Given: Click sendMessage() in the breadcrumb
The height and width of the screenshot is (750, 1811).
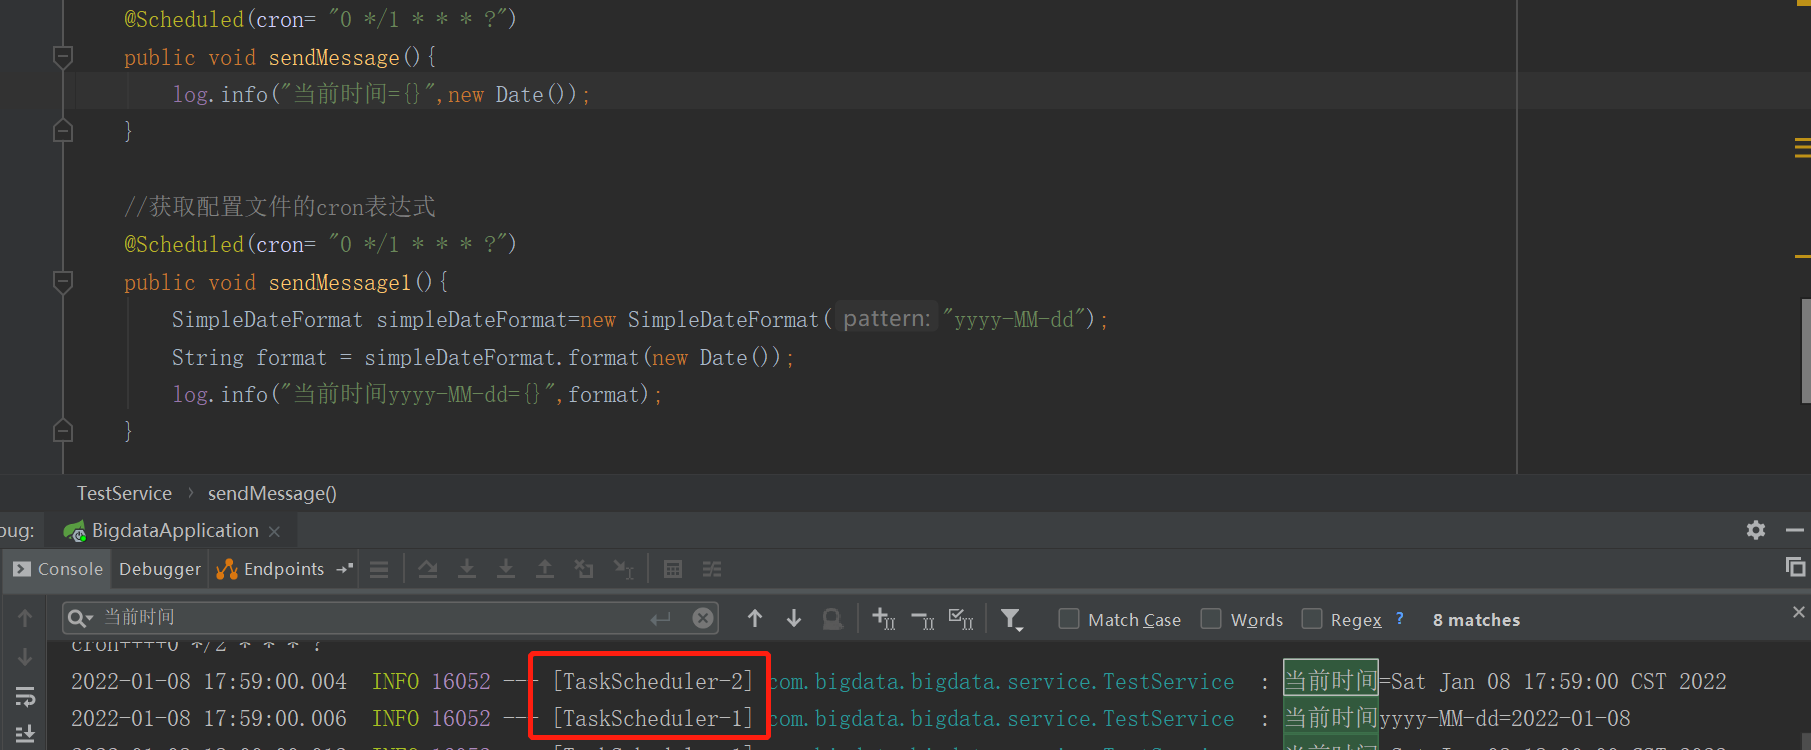Looking at the screenshot, I should [272, 493].
